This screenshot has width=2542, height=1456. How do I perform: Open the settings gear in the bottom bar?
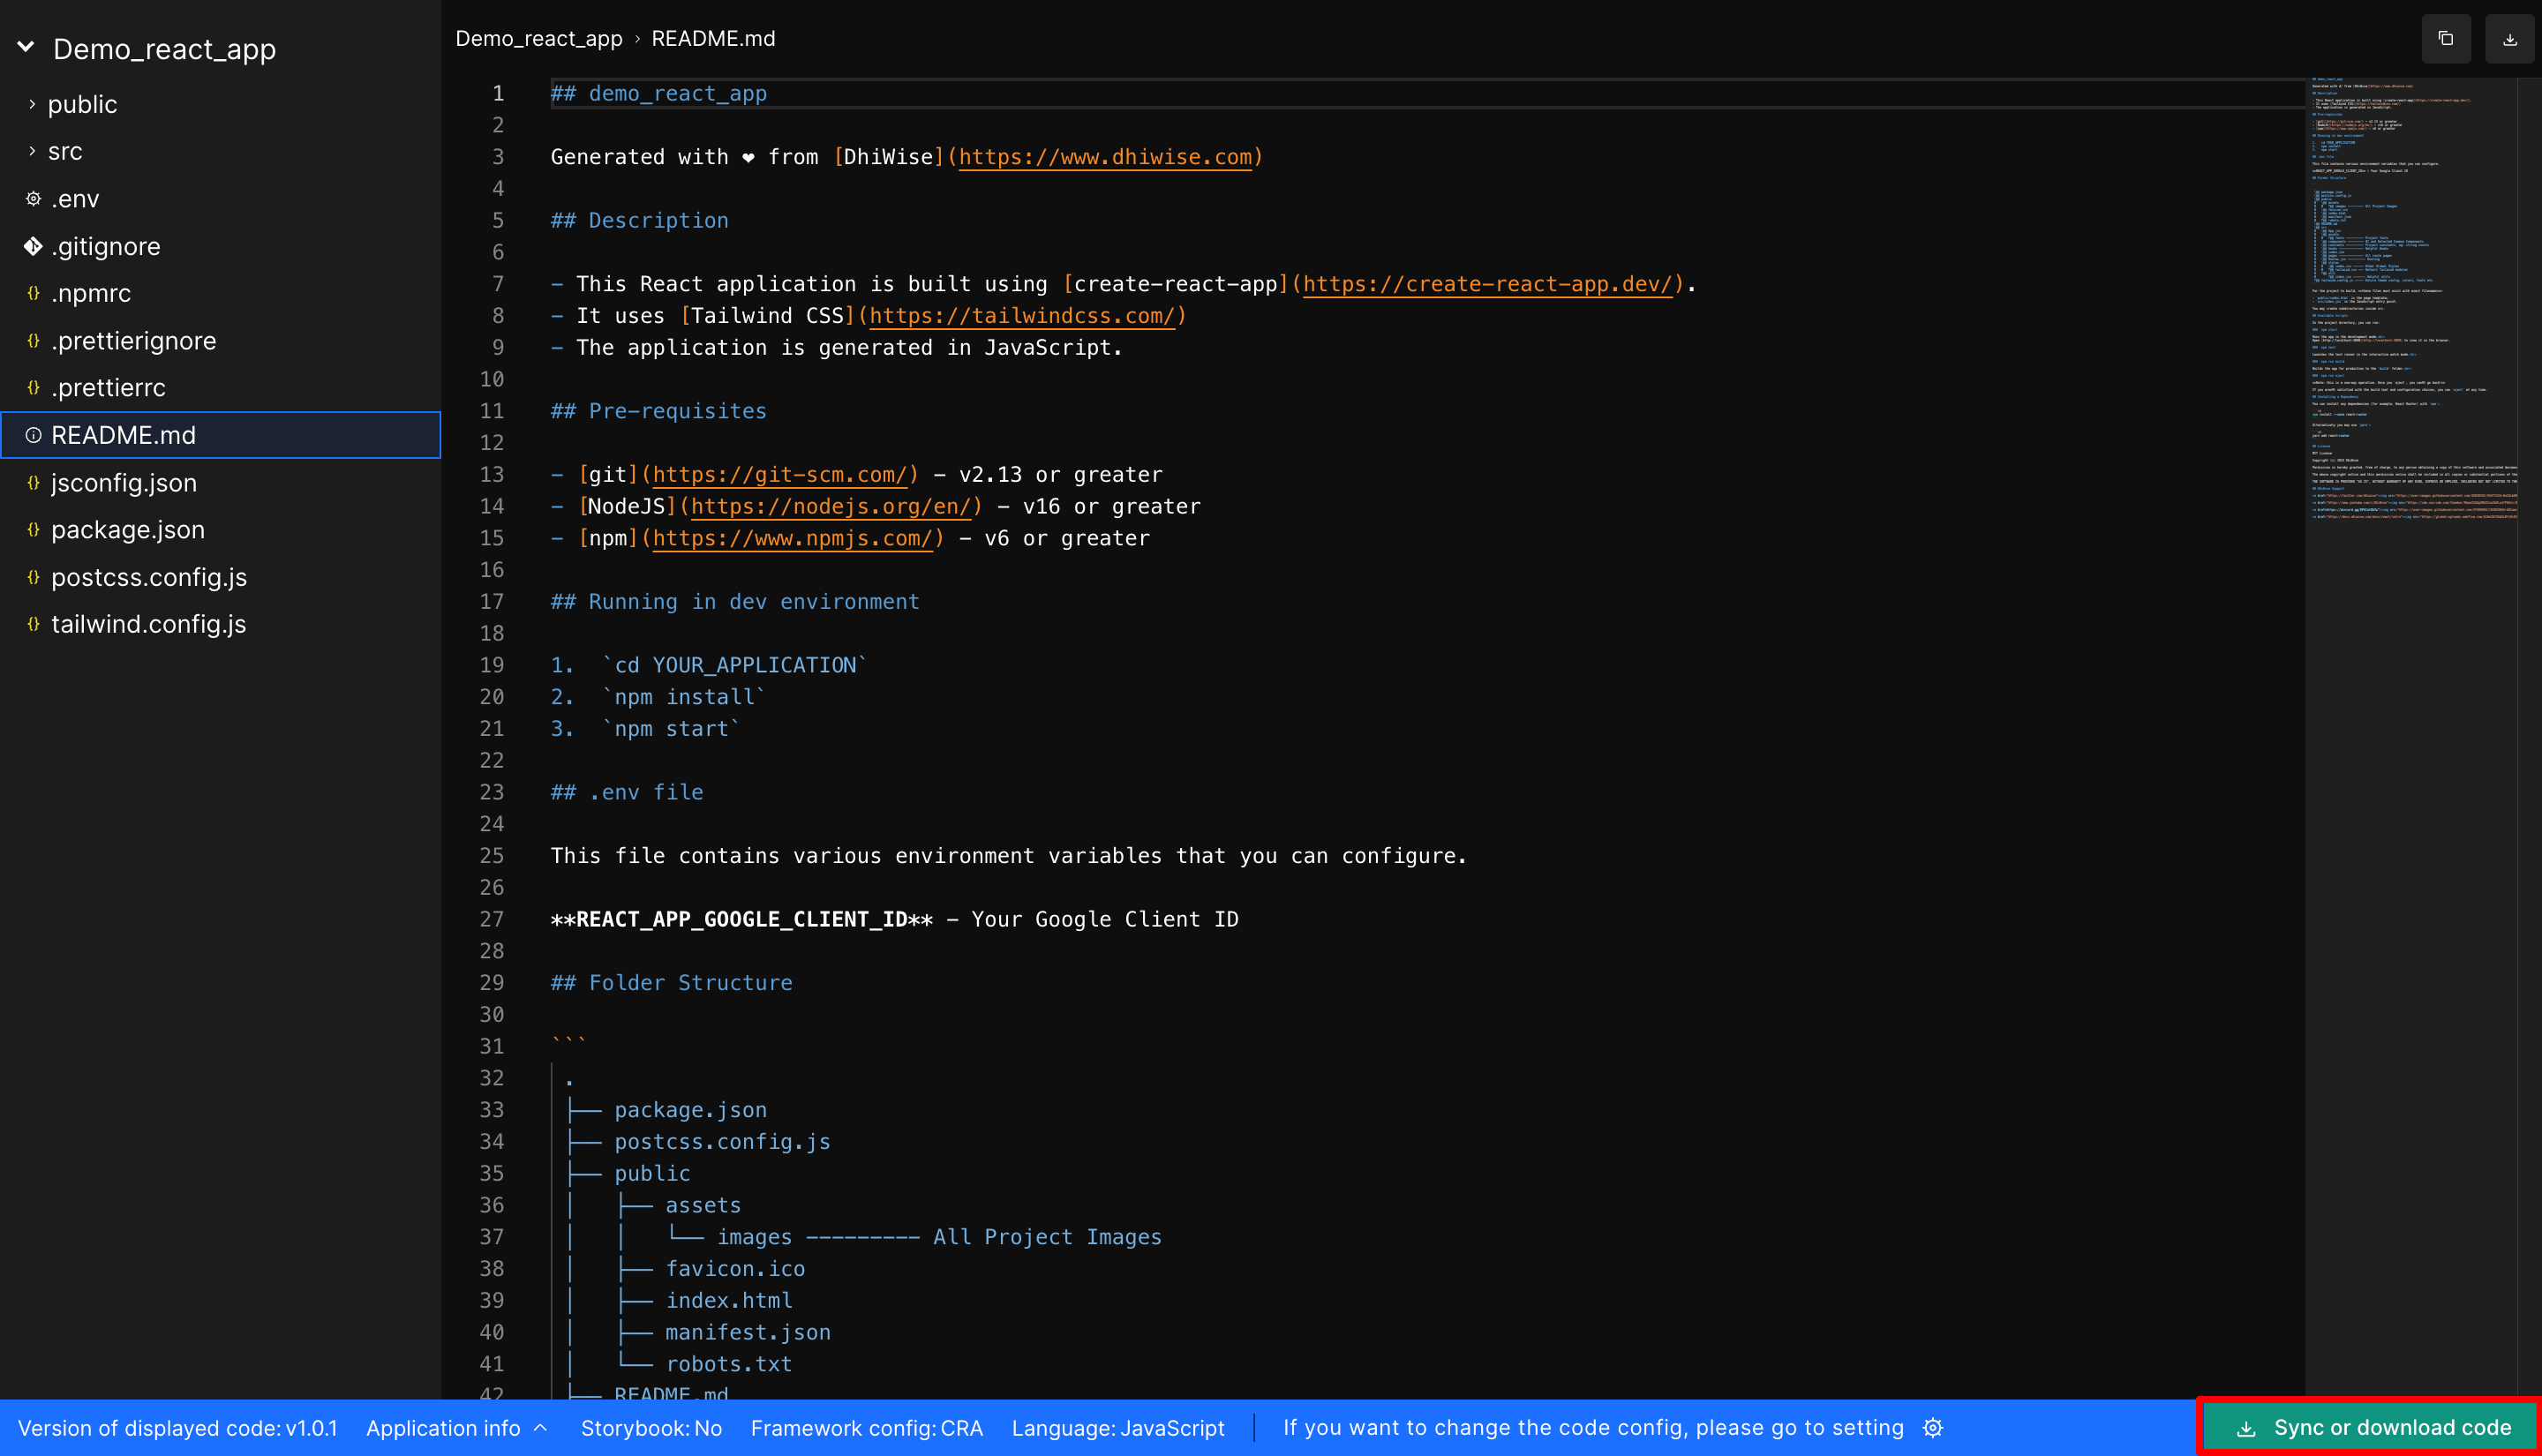[x=1933, y=1428]
